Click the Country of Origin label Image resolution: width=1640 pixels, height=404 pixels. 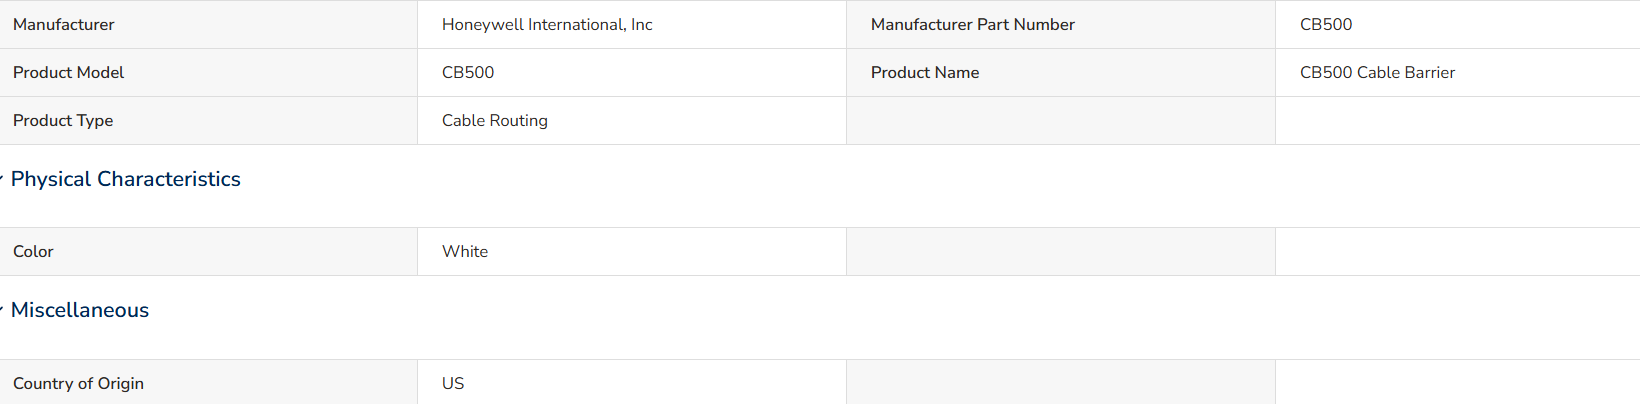click(x=78, y=383)
